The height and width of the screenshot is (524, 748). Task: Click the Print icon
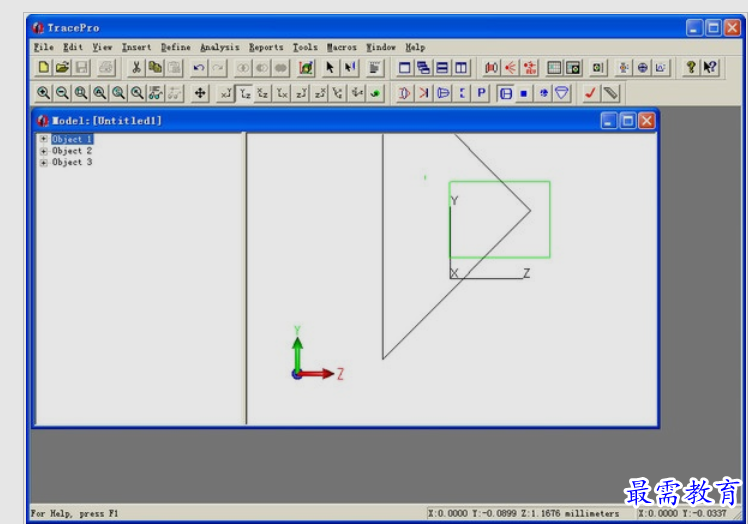tap(106, 68)
